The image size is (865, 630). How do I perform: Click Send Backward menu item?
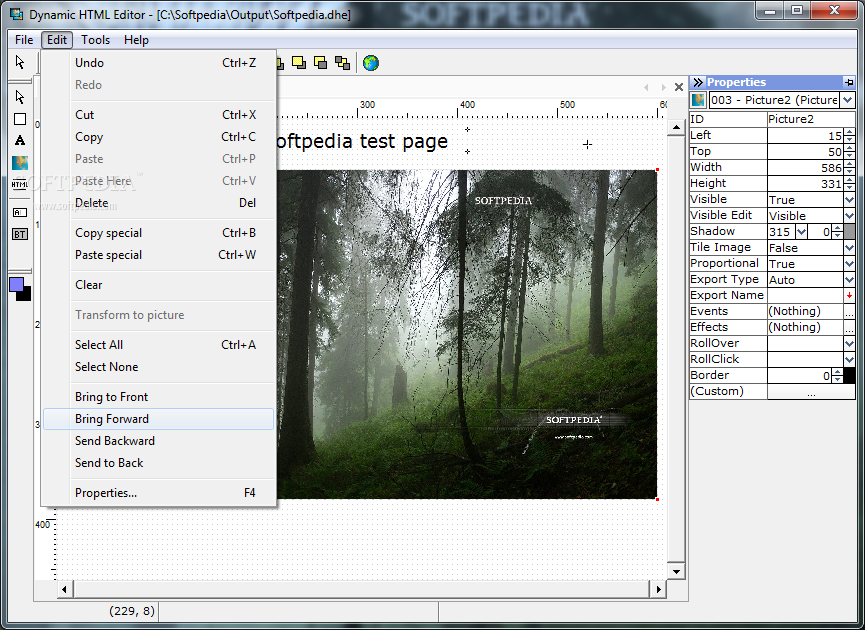click(158, 441)
